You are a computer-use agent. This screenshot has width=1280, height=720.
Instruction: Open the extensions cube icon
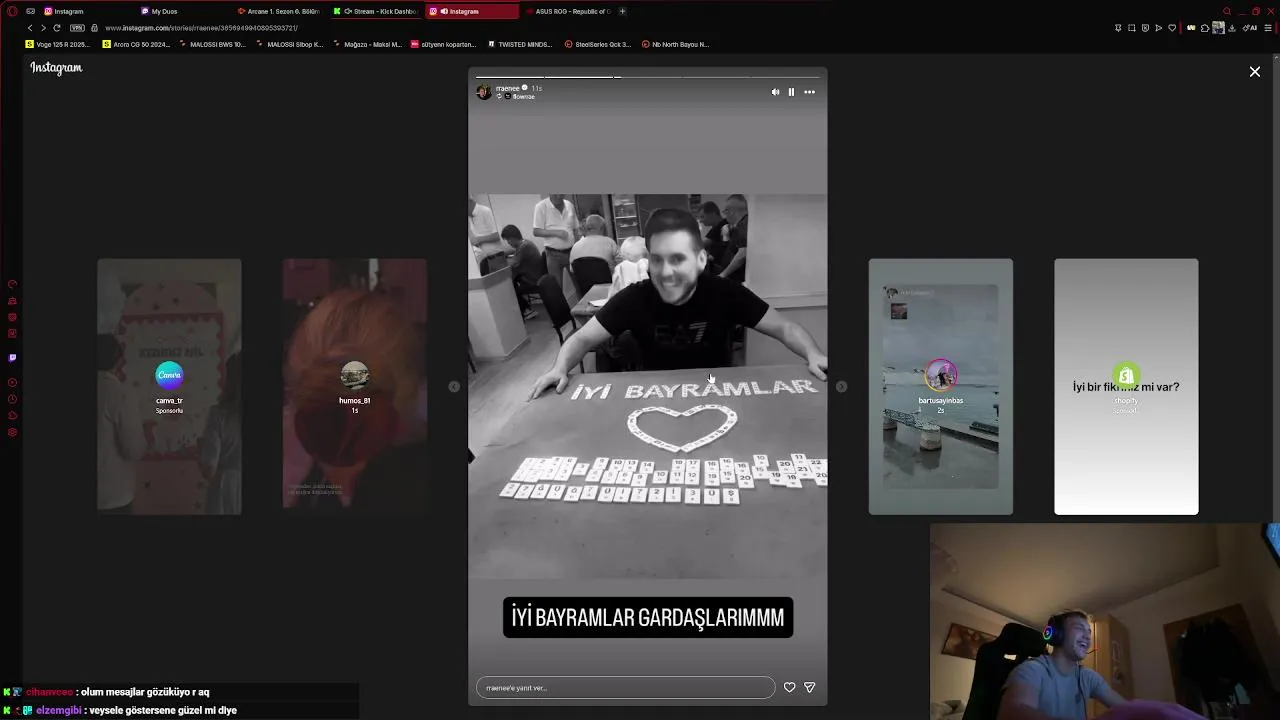click(x=1205, y=28)
